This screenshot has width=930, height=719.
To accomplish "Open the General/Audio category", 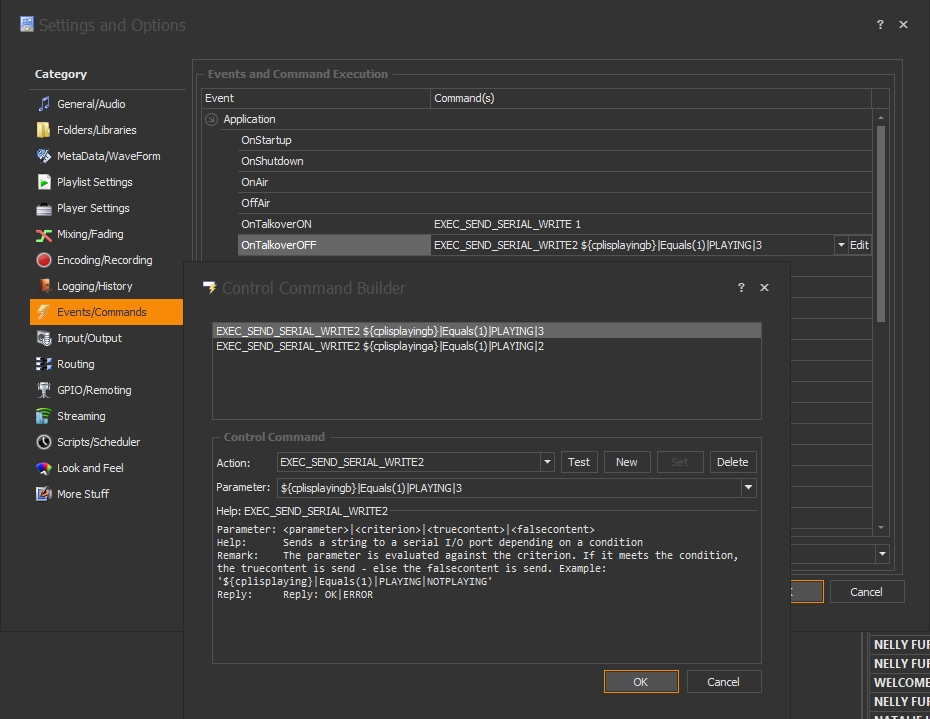I will click(106, 104).
